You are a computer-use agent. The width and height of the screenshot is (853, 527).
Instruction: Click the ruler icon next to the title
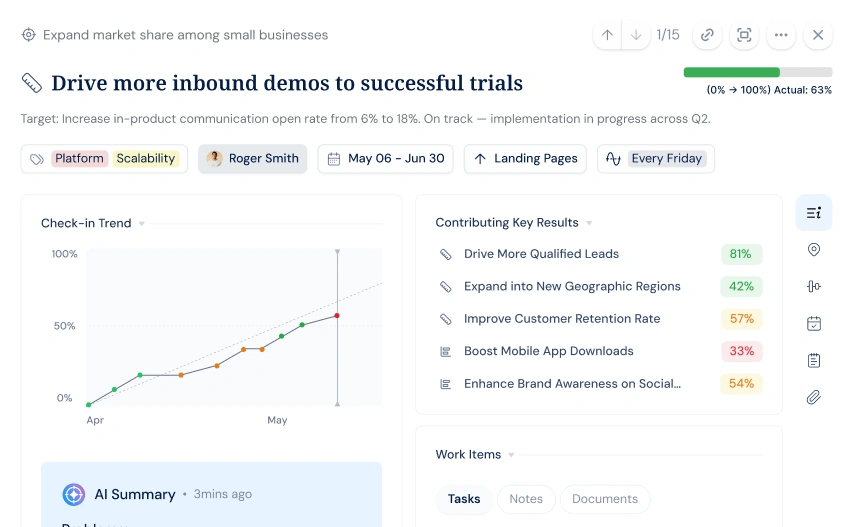32,83
